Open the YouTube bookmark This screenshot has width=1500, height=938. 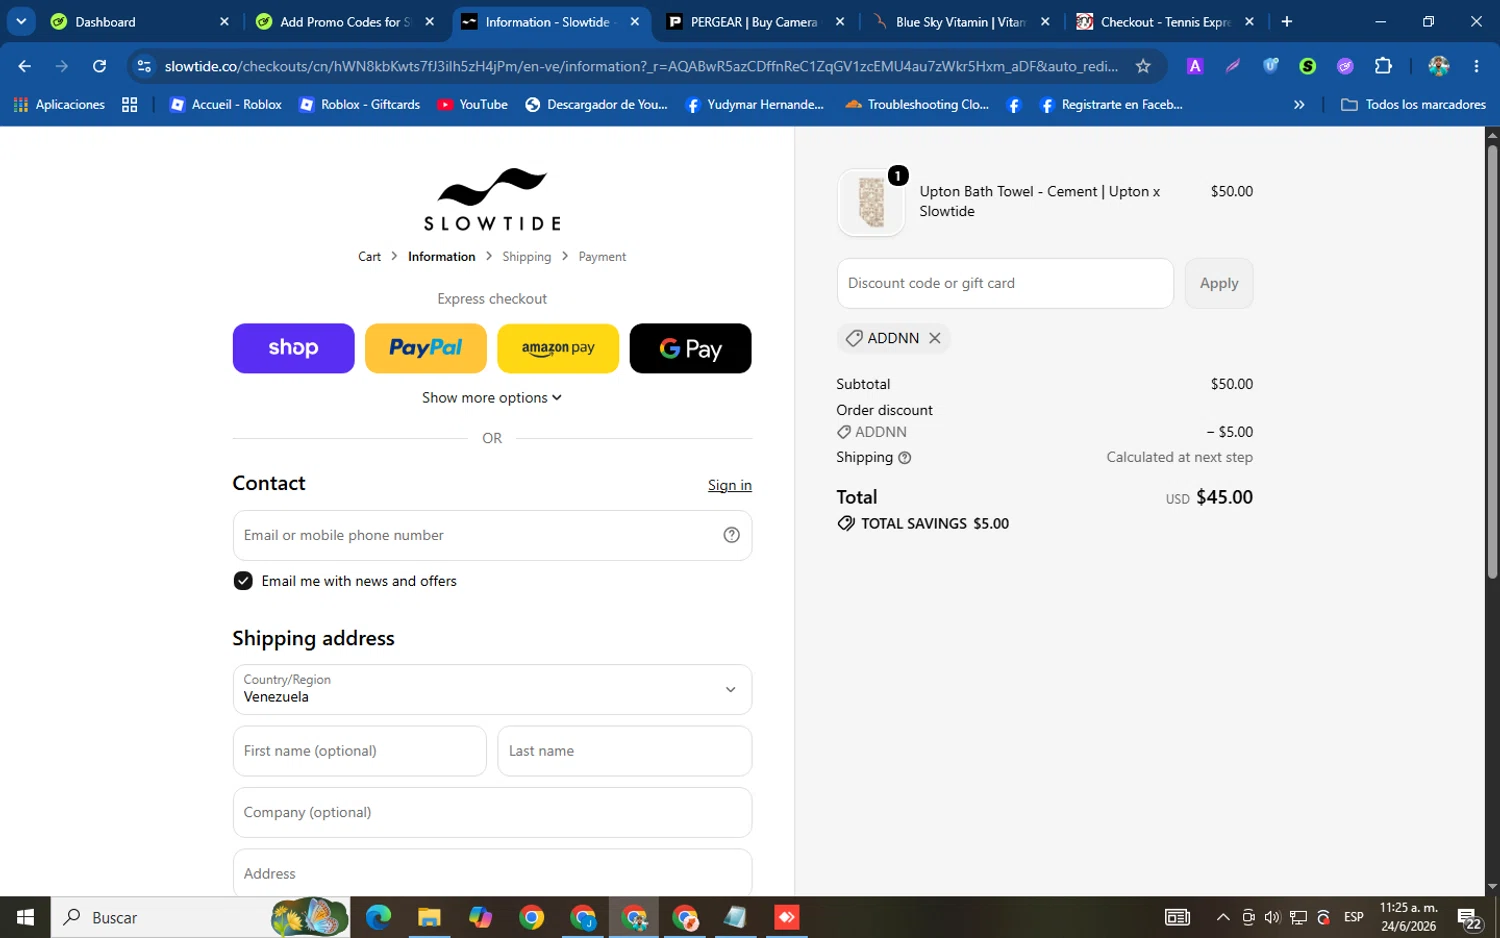(473, 104)
